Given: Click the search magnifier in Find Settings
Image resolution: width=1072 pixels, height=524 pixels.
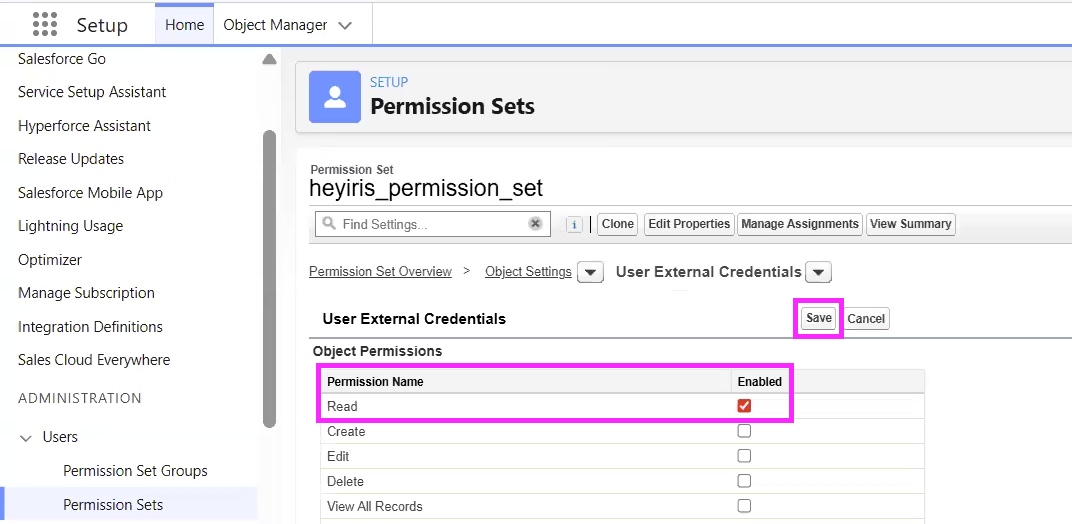Looking at the screenshot, I should [x=329, y=224].
